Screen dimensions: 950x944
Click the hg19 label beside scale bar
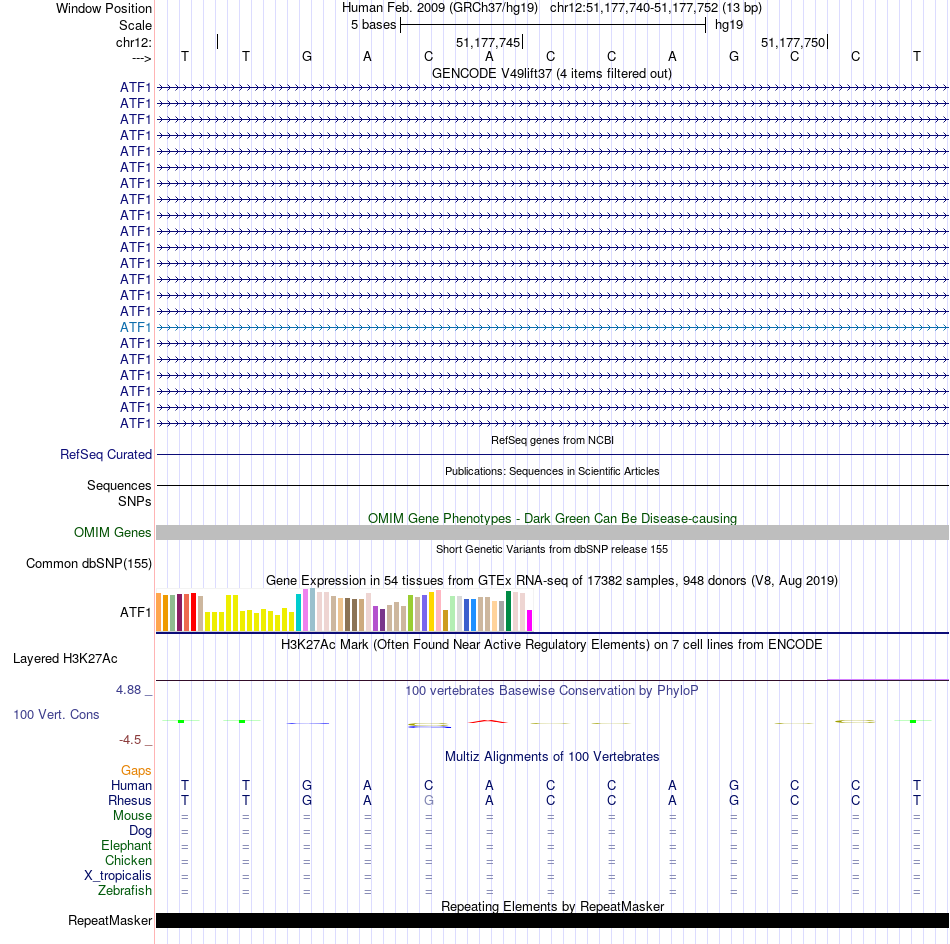(729, 25)
